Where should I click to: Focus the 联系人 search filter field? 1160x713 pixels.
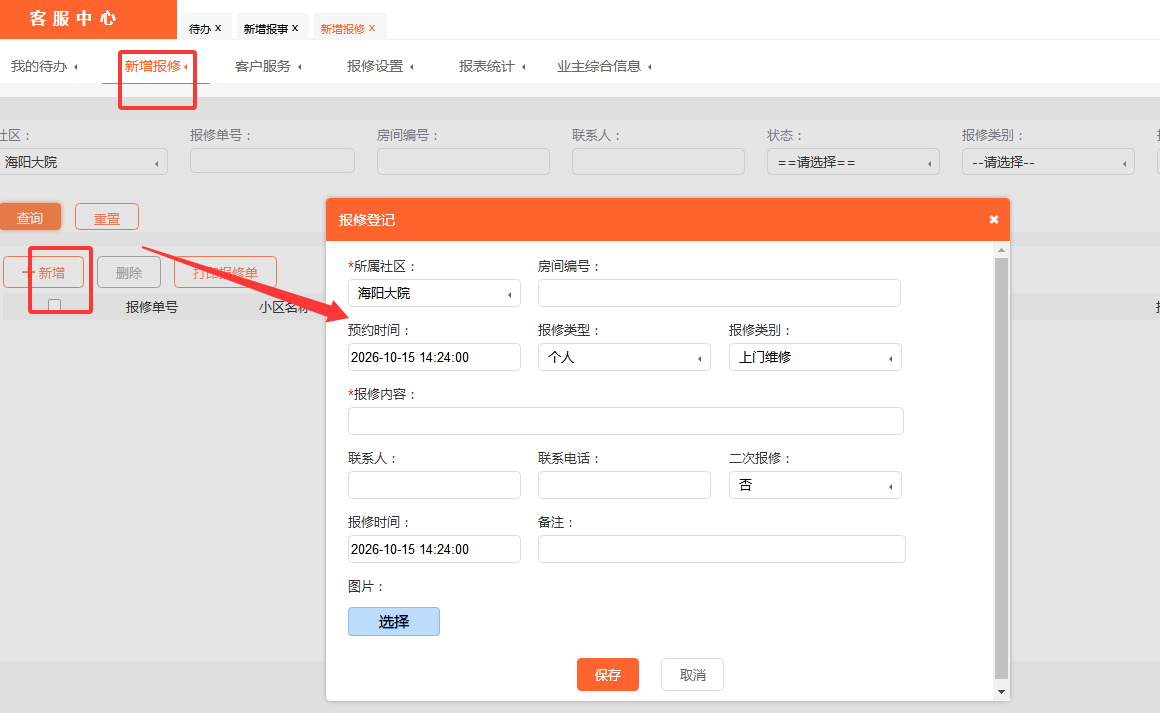click(658, 162)
